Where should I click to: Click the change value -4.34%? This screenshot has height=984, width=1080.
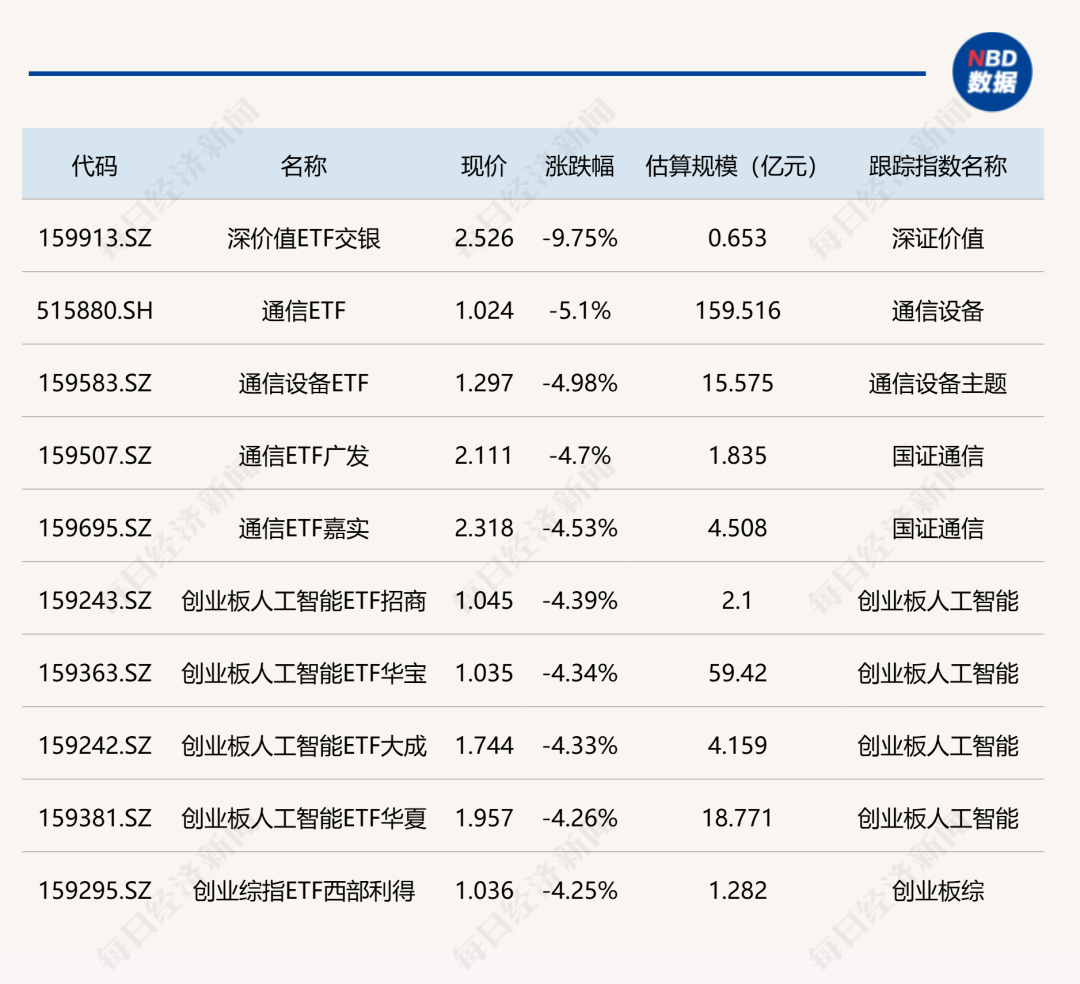click(579, 673)
